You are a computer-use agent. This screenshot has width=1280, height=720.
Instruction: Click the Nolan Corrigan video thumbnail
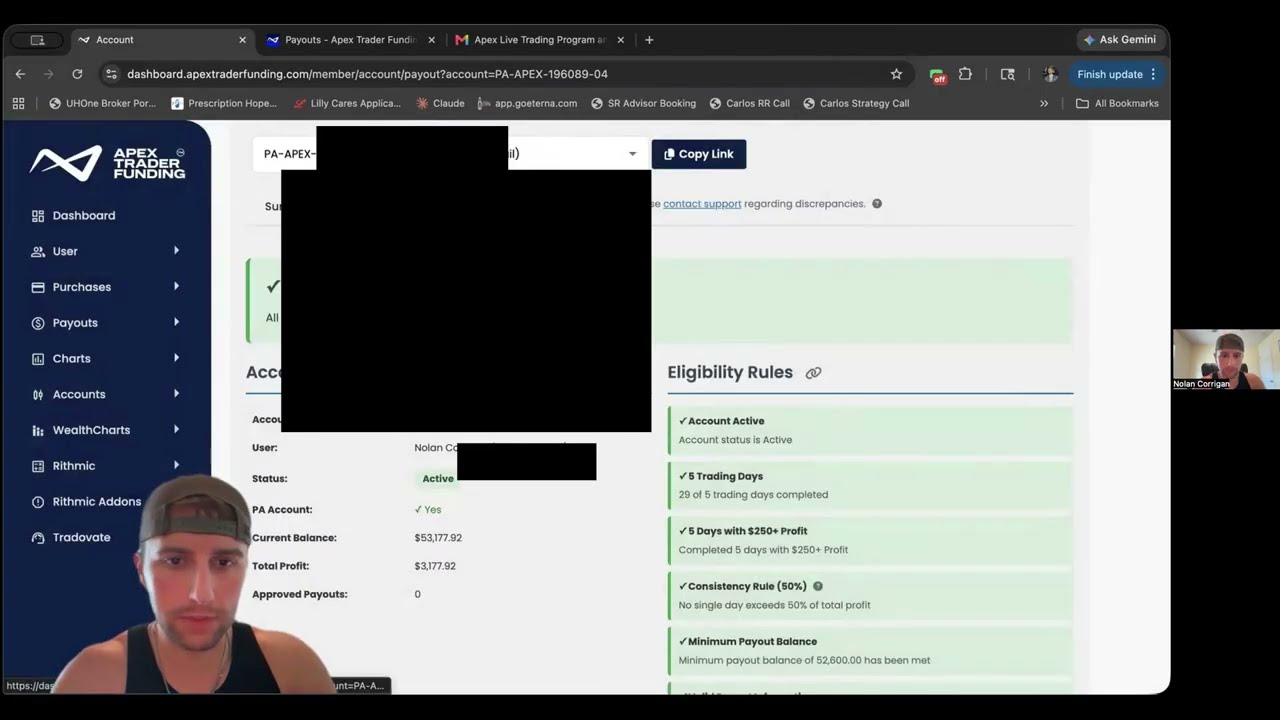pyautogui.click(x=1226, y=359)
